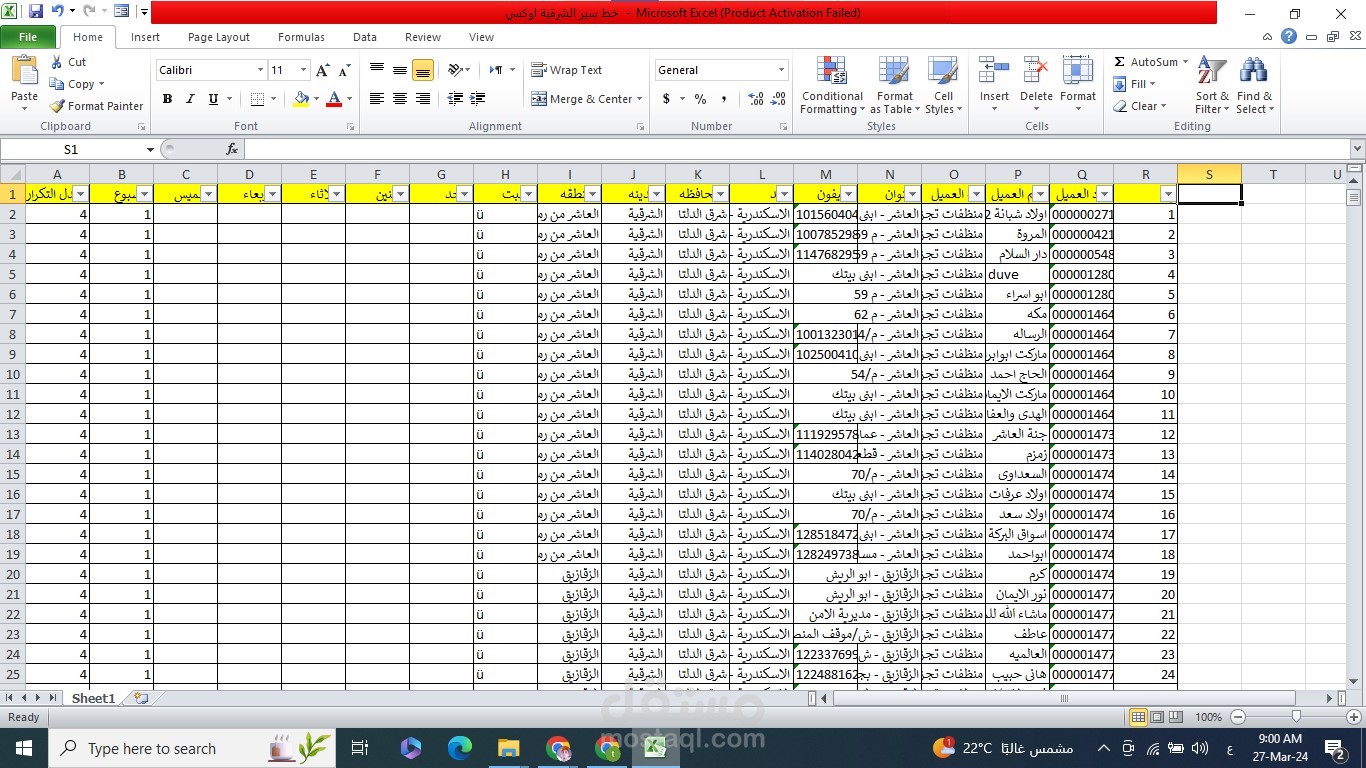Switch to the Insert tab
This screenshot has width=1366, height=768.
click(145, 37)
